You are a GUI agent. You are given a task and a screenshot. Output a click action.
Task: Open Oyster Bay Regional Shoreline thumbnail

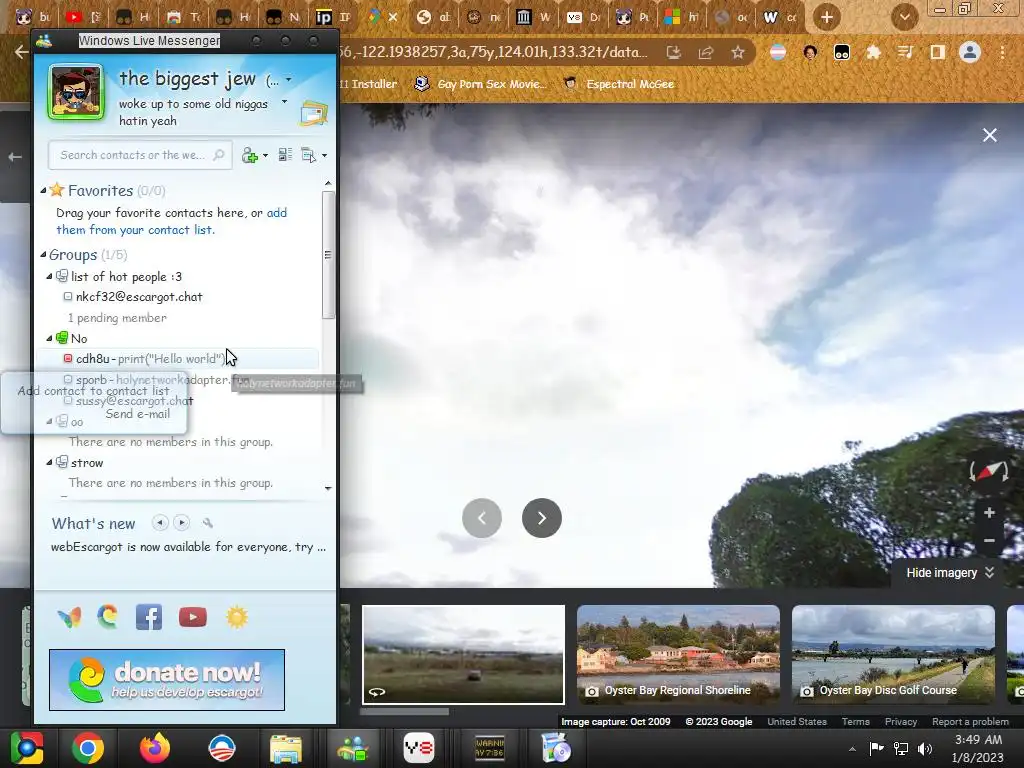[678, 654]
